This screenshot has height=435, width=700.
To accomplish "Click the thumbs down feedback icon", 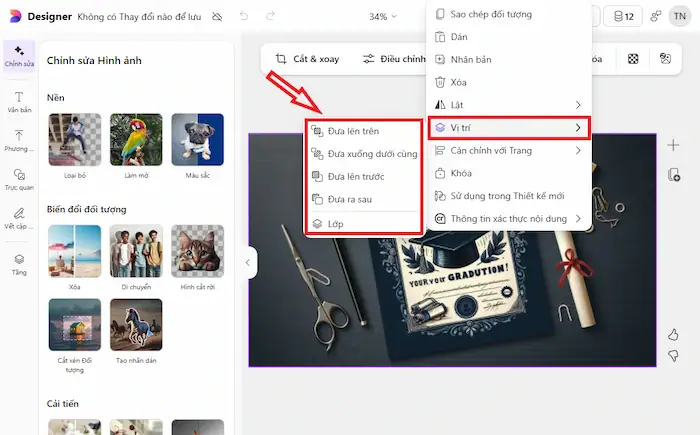I will pyautogui.click(x=673, y=356).
